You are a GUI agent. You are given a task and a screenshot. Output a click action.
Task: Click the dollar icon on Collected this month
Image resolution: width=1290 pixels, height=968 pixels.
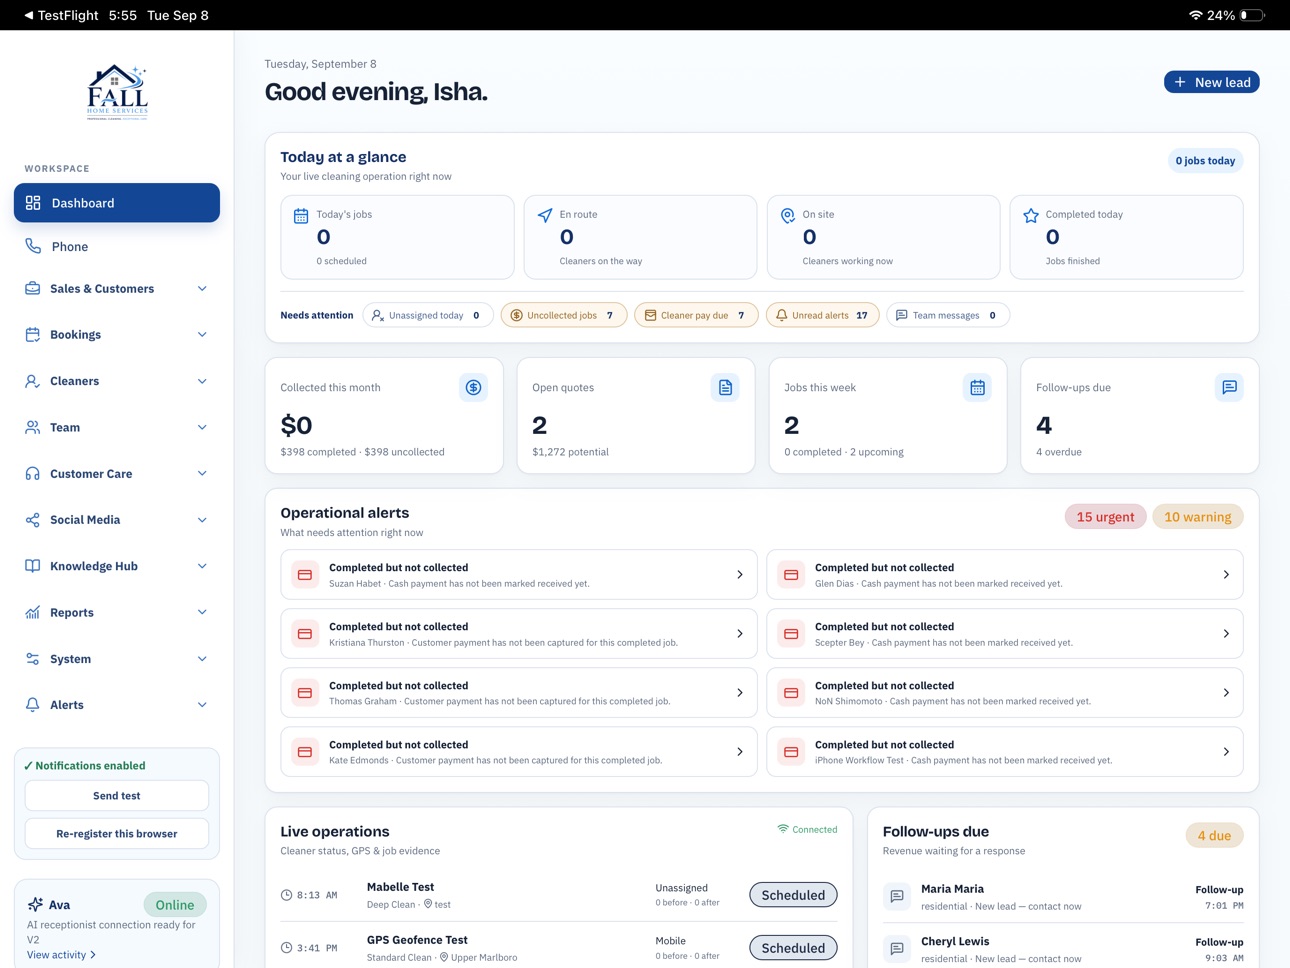pyautogui.click(x=474, y=387)
